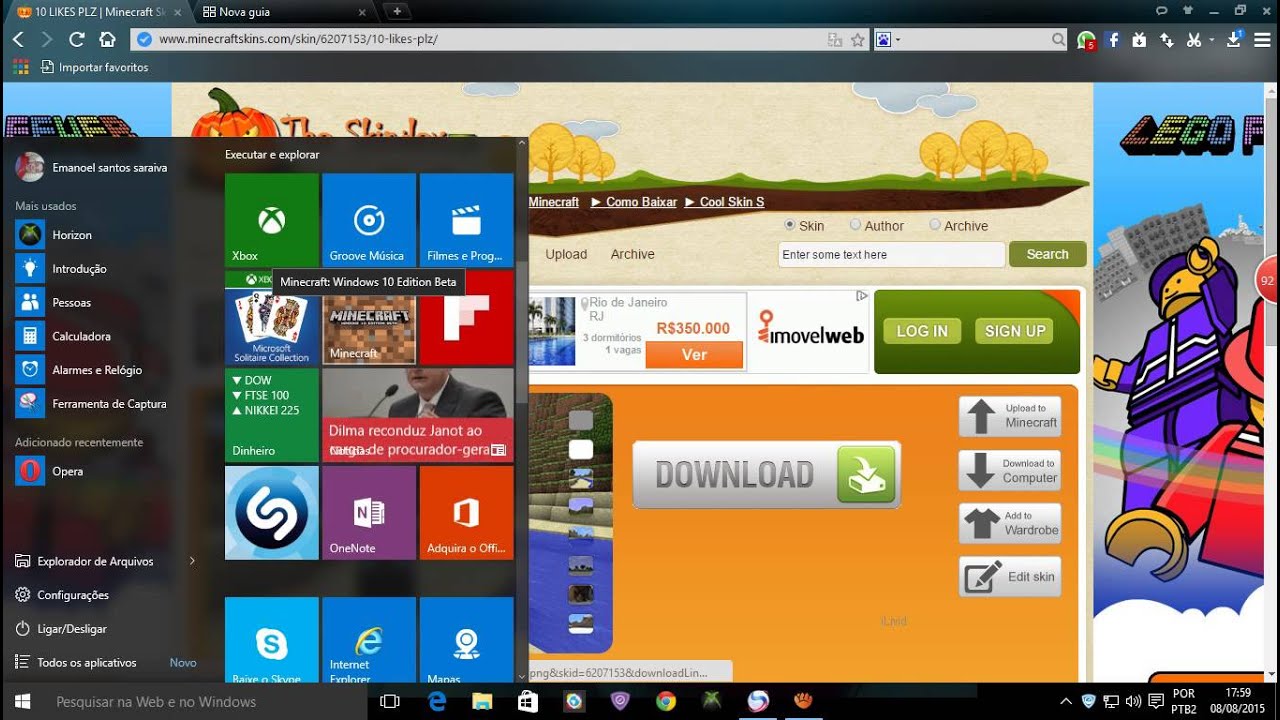The image size is (1280, 720).
Task: Bookmark page with the star icon
Action: pyautogui.click(x=857, y=40)
